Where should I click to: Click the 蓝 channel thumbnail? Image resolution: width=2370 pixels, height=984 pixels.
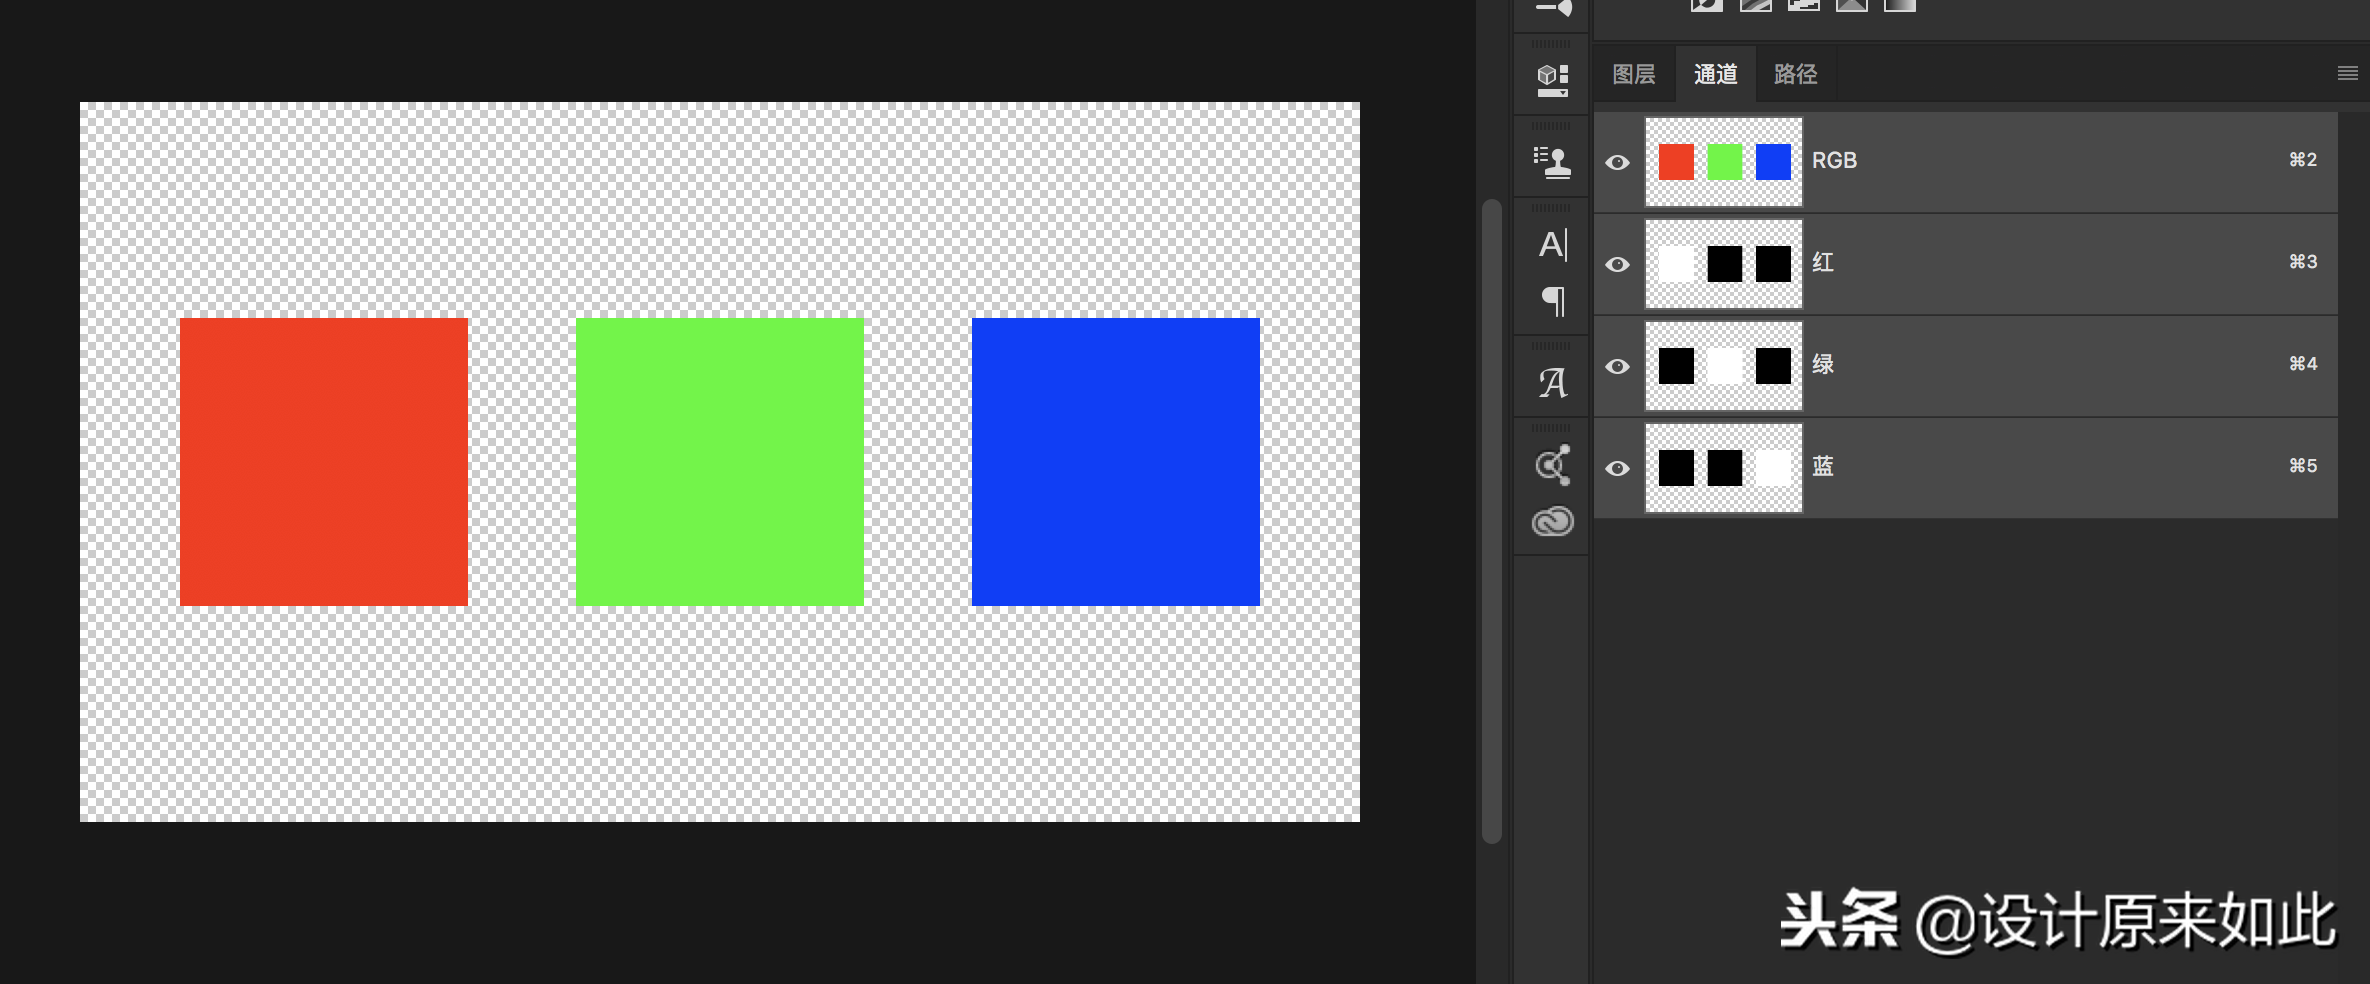(1724, 468)
